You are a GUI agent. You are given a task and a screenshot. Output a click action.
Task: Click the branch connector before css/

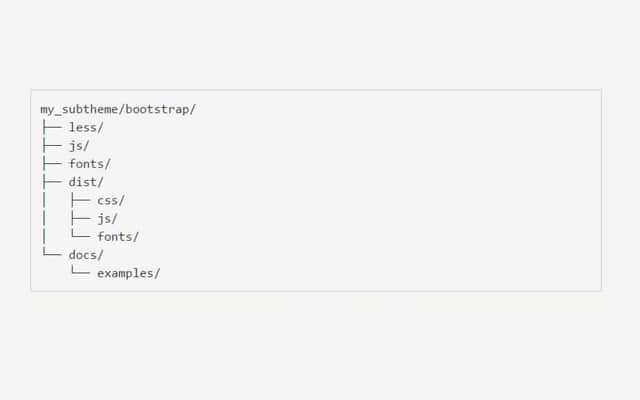(80, 200)
